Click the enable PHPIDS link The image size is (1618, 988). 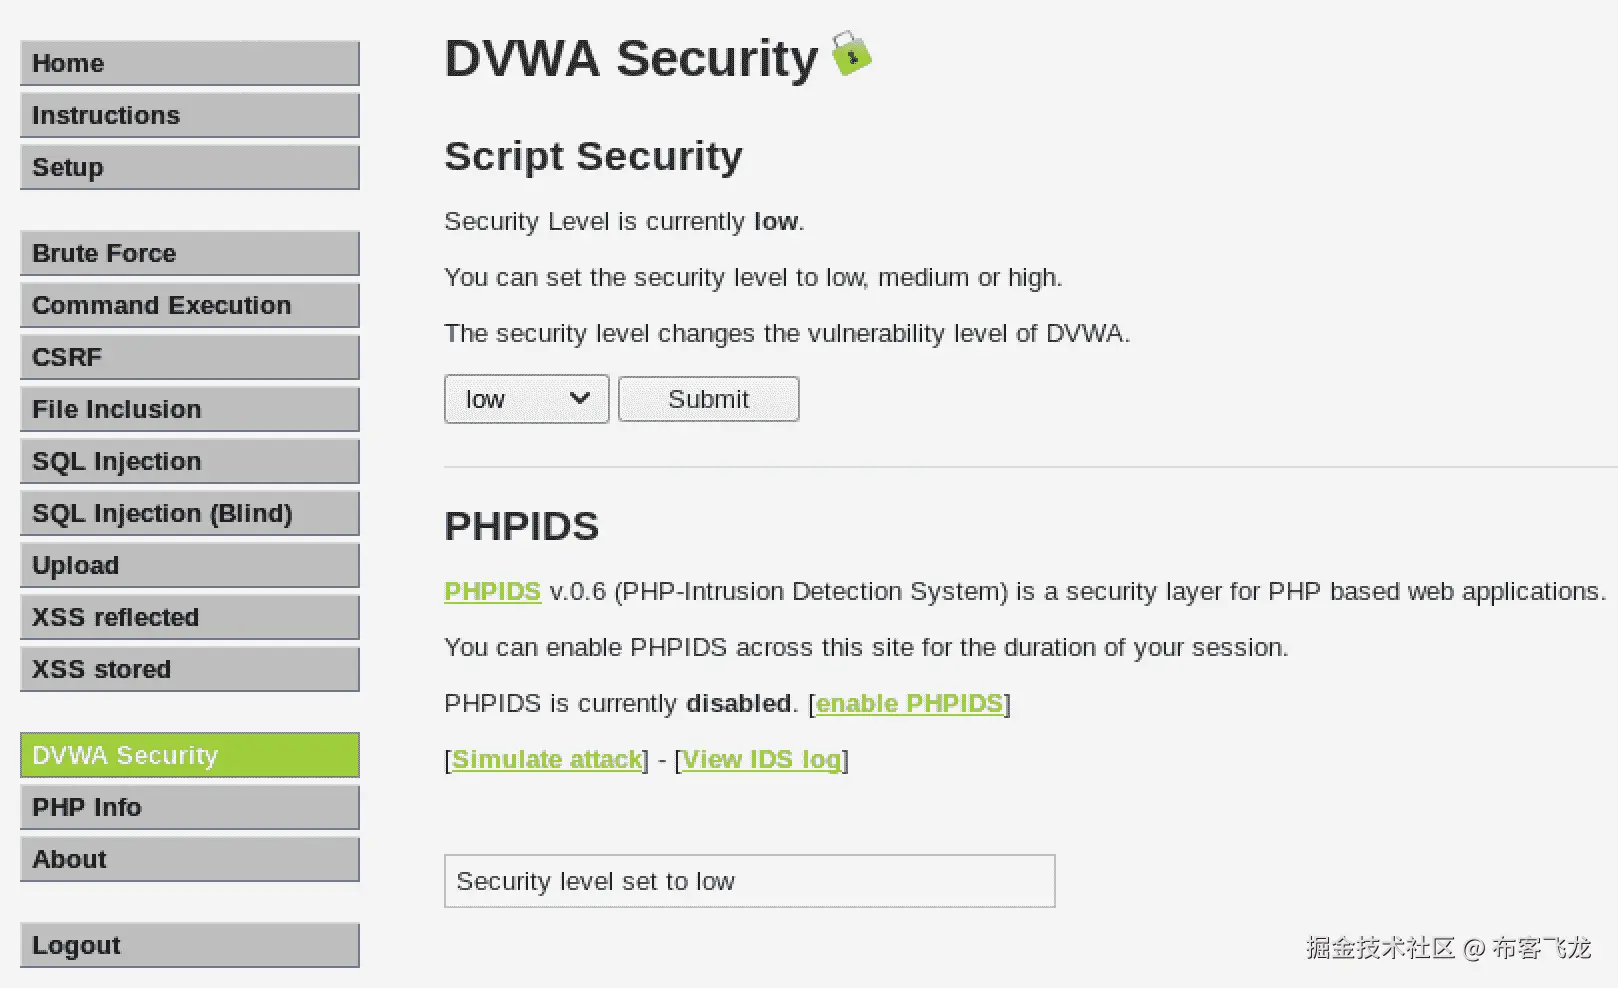click(909, 703)
